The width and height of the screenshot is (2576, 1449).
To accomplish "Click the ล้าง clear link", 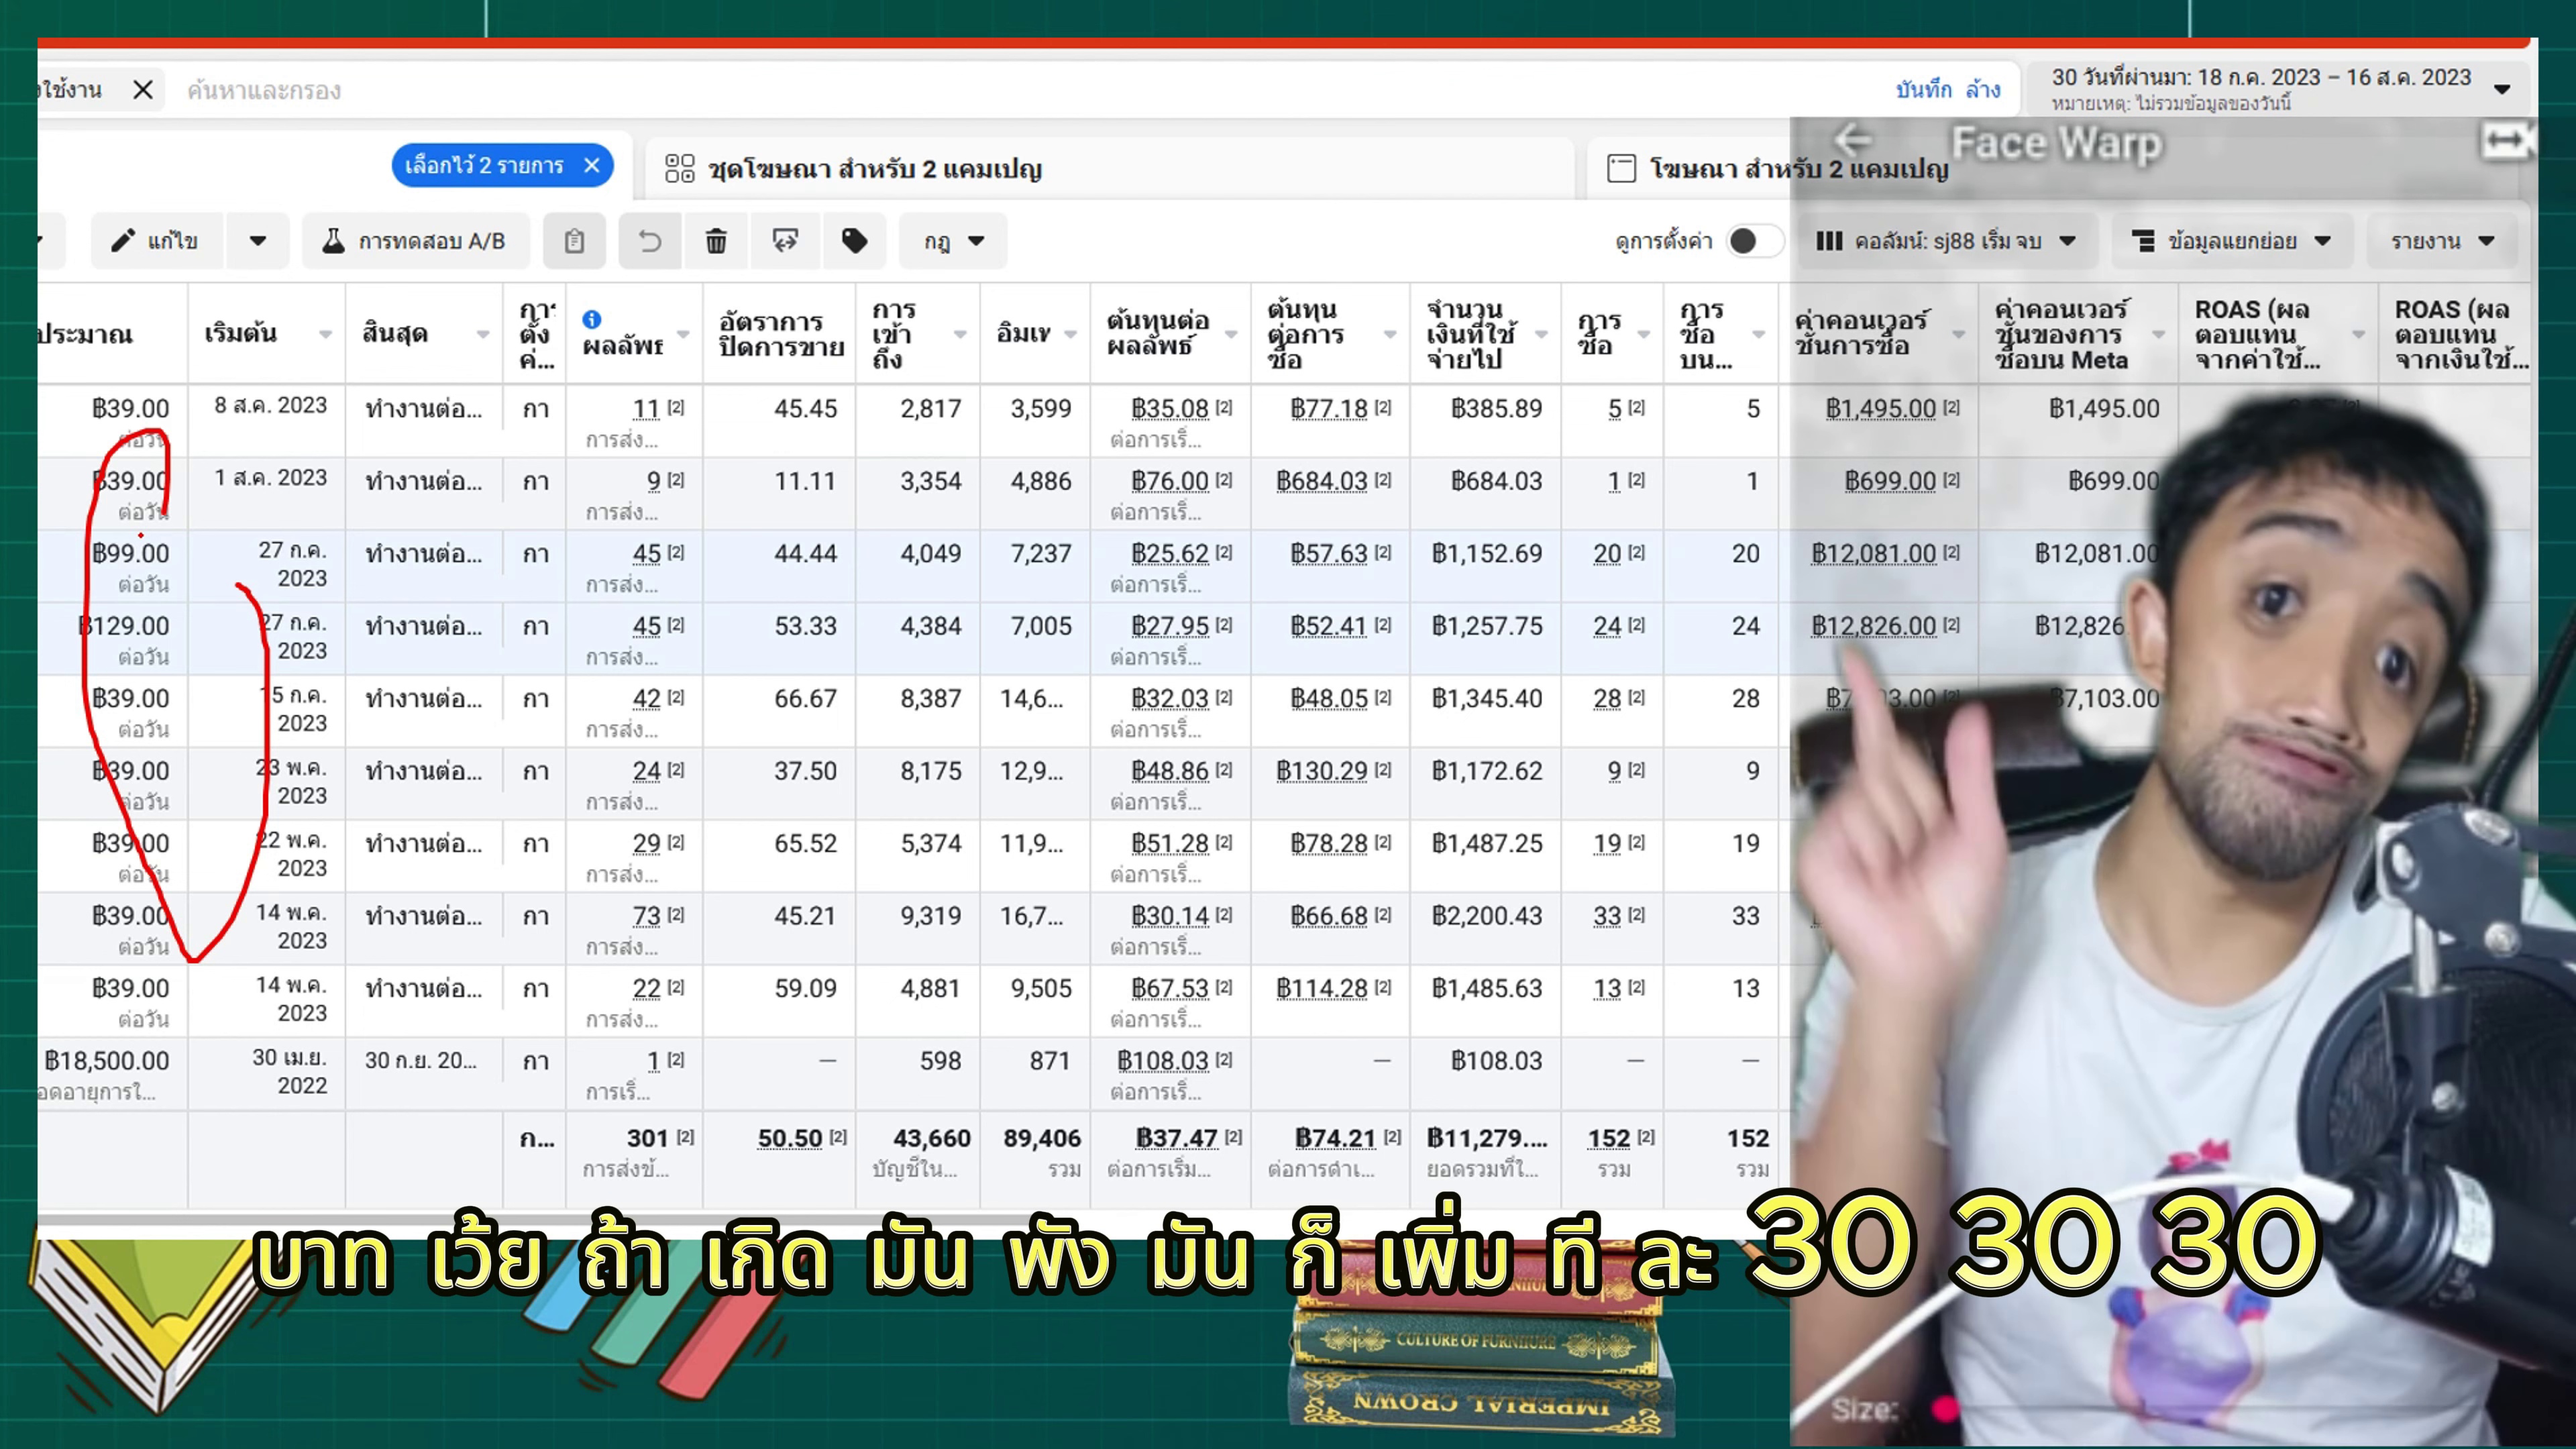I will tap(1982, 90).
